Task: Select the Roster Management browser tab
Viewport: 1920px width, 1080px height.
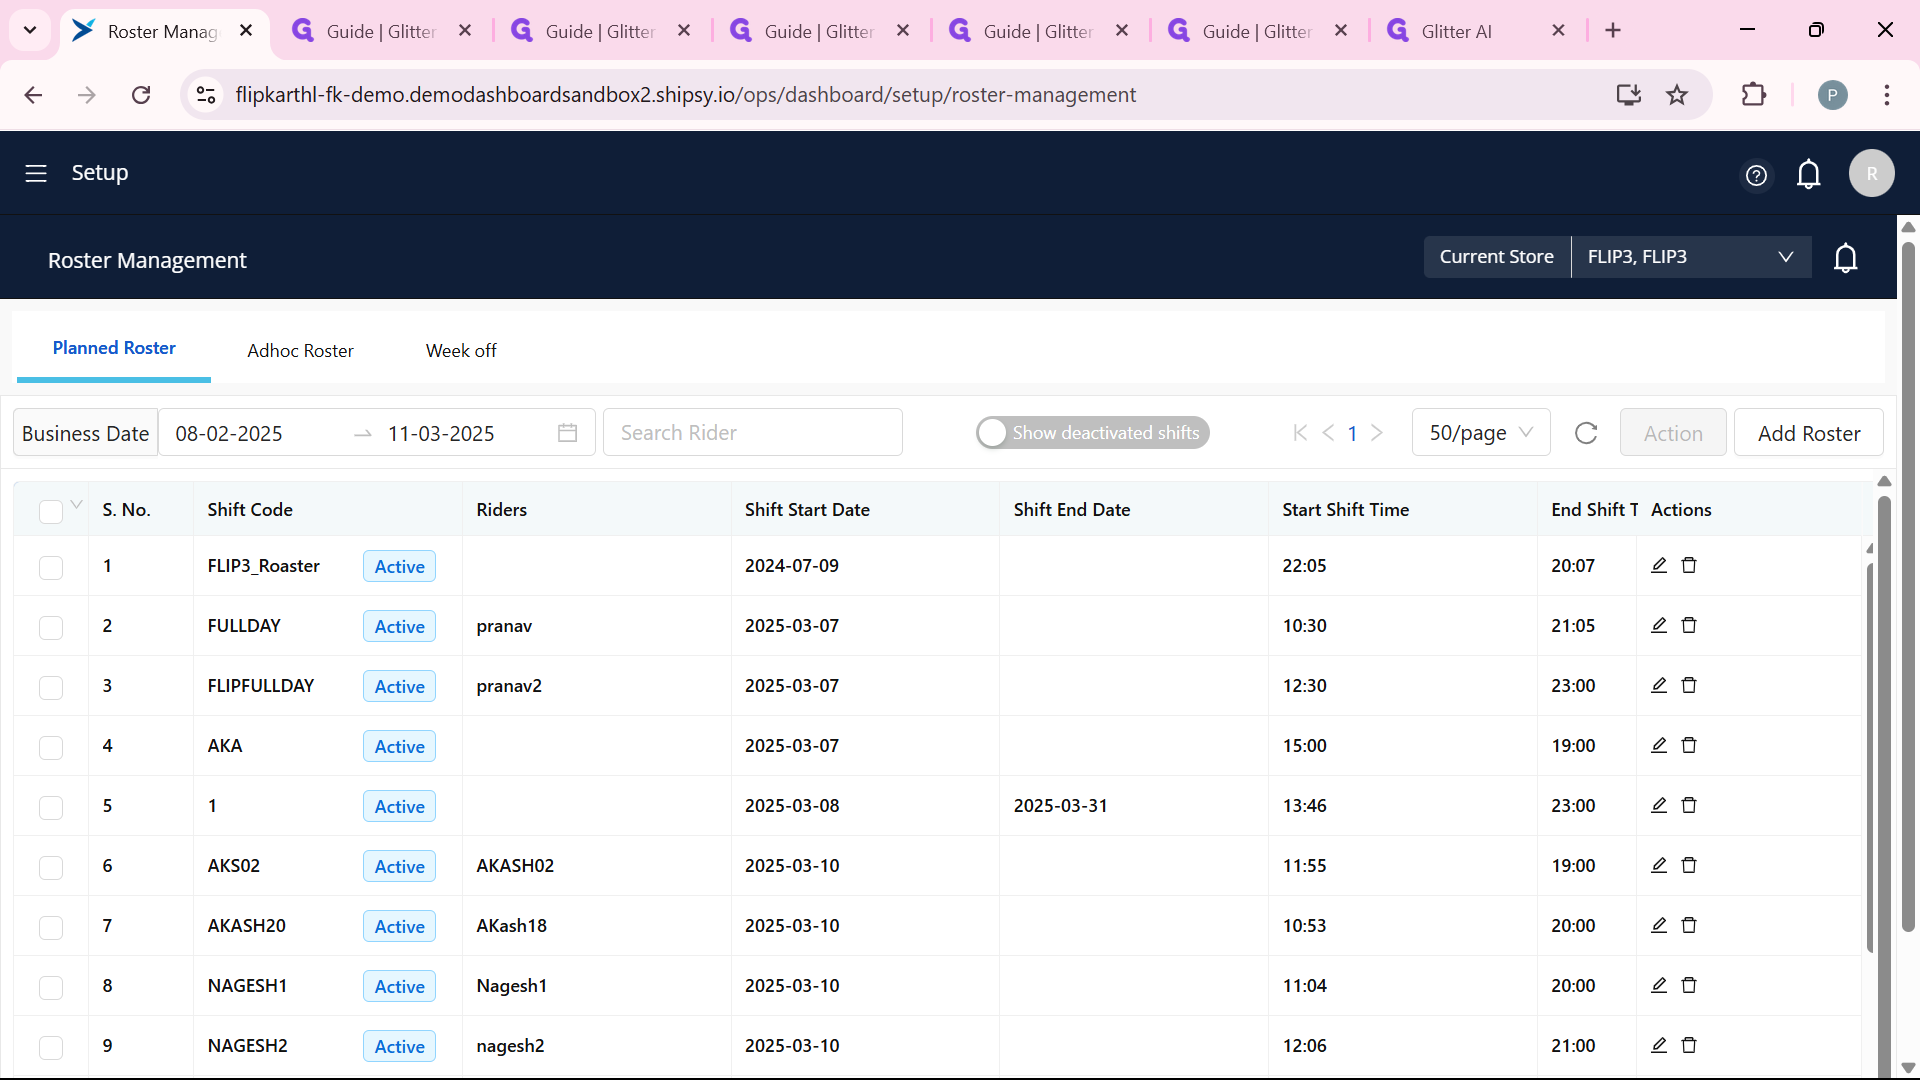Action: click(162, 31)
